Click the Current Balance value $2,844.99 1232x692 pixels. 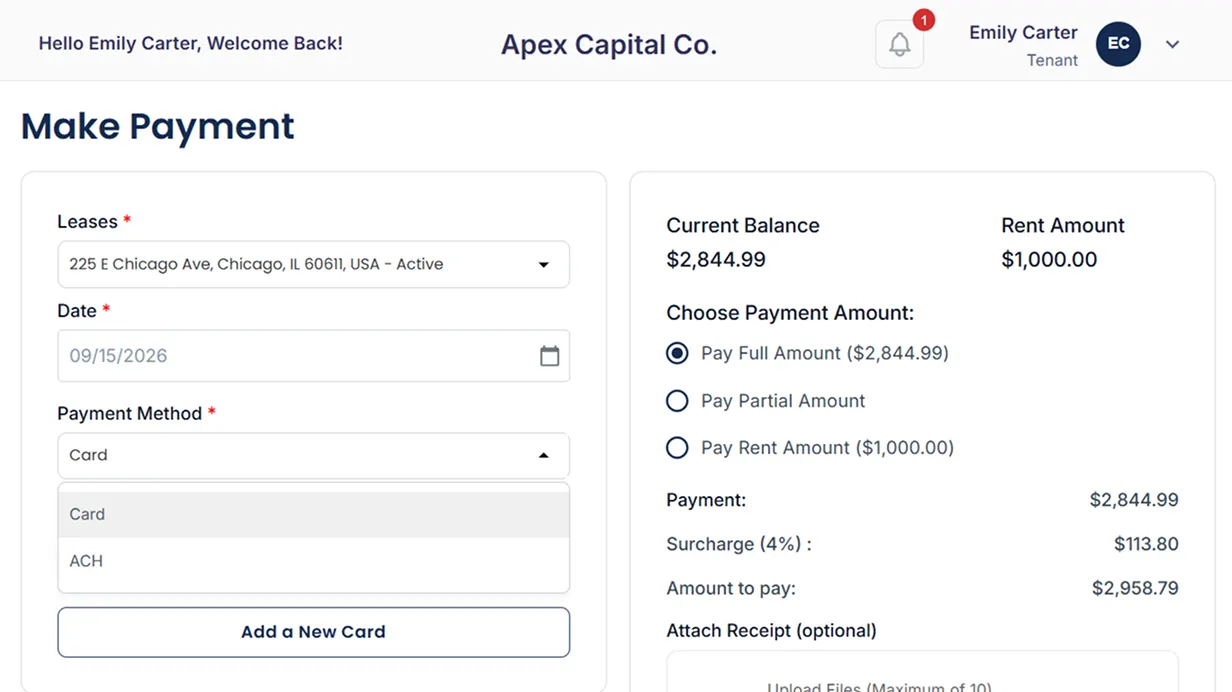(x=716, y=260)
